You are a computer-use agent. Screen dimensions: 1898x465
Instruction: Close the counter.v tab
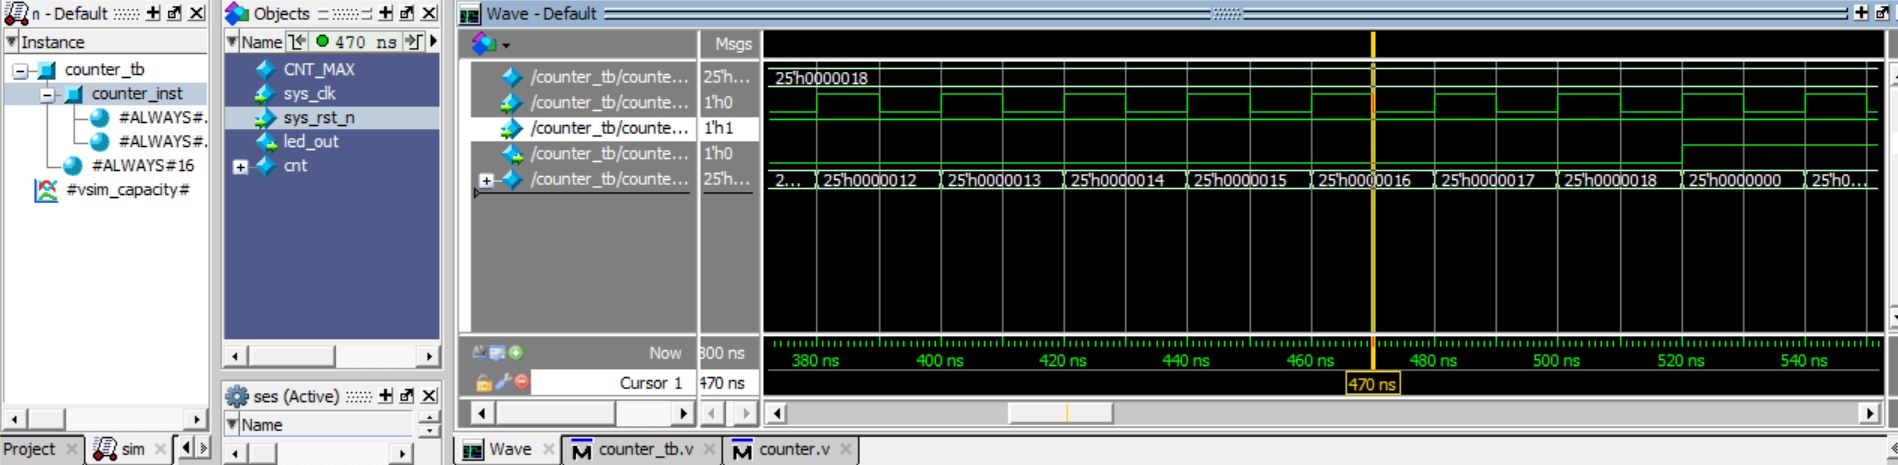tap(846, 450)
